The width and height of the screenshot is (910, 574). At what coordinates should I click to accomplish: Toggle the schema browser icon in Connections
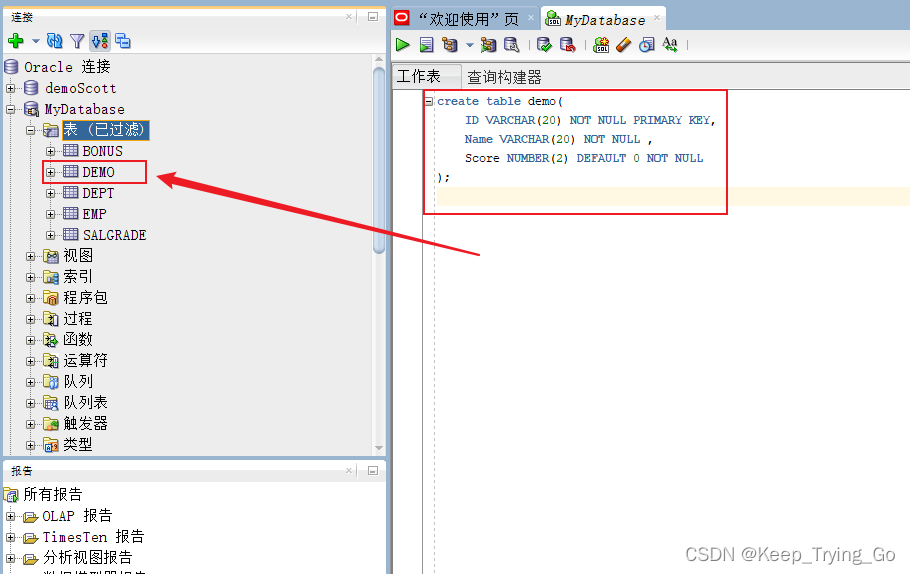pos(100,41)
